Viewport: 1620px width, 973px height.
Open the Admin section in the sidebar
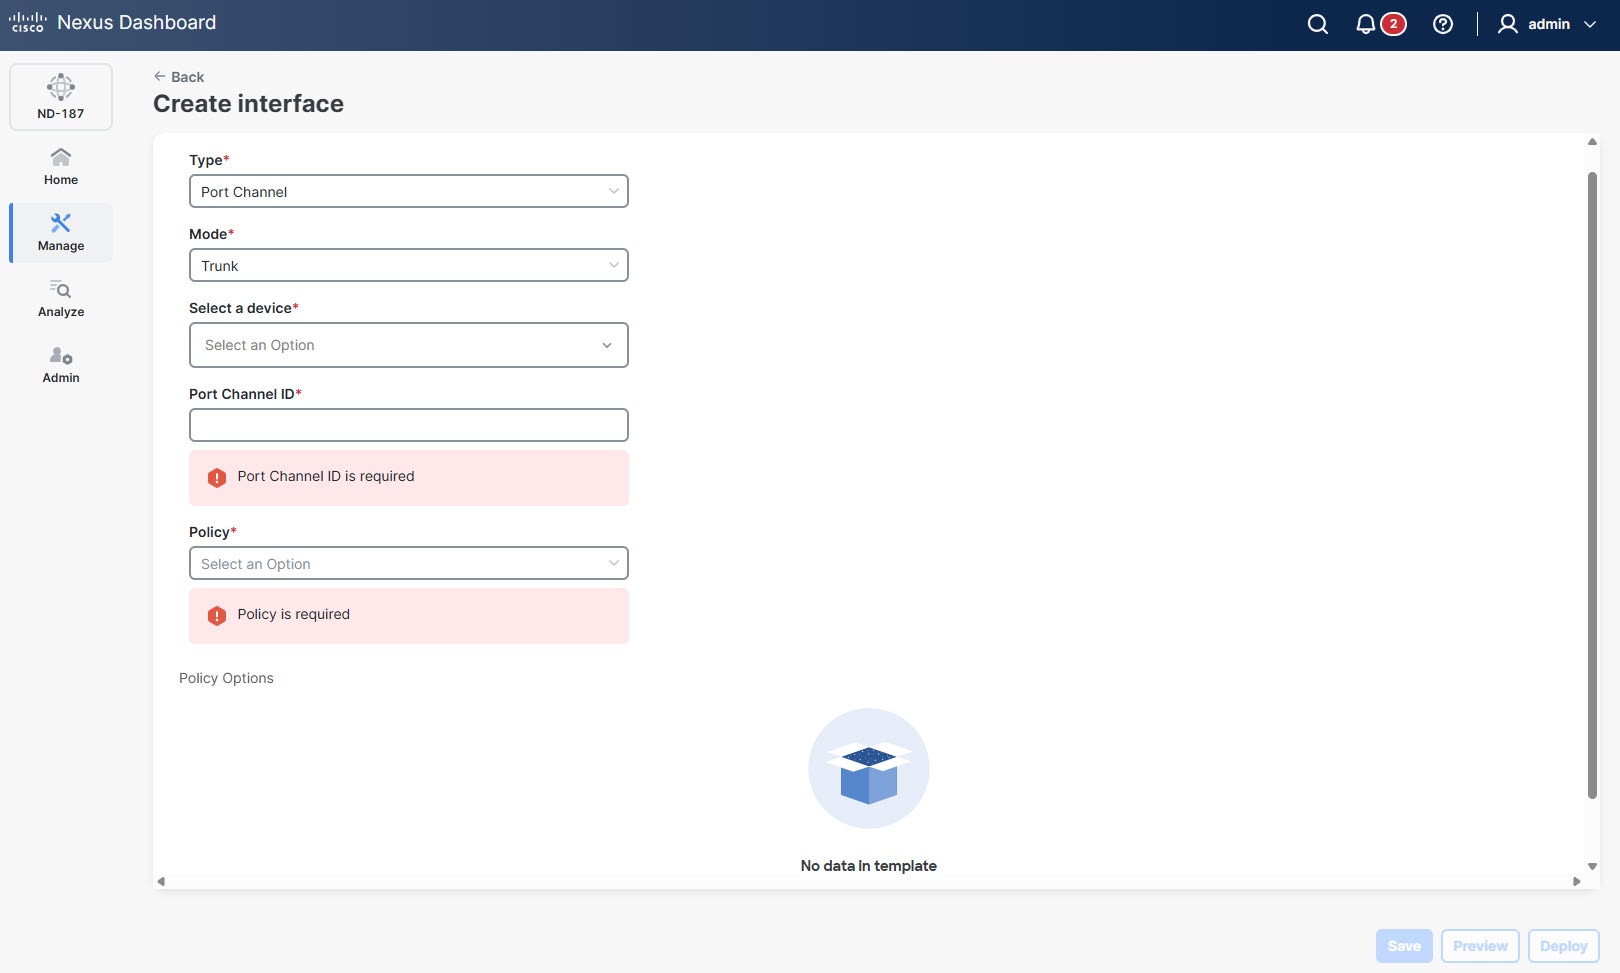61,365
